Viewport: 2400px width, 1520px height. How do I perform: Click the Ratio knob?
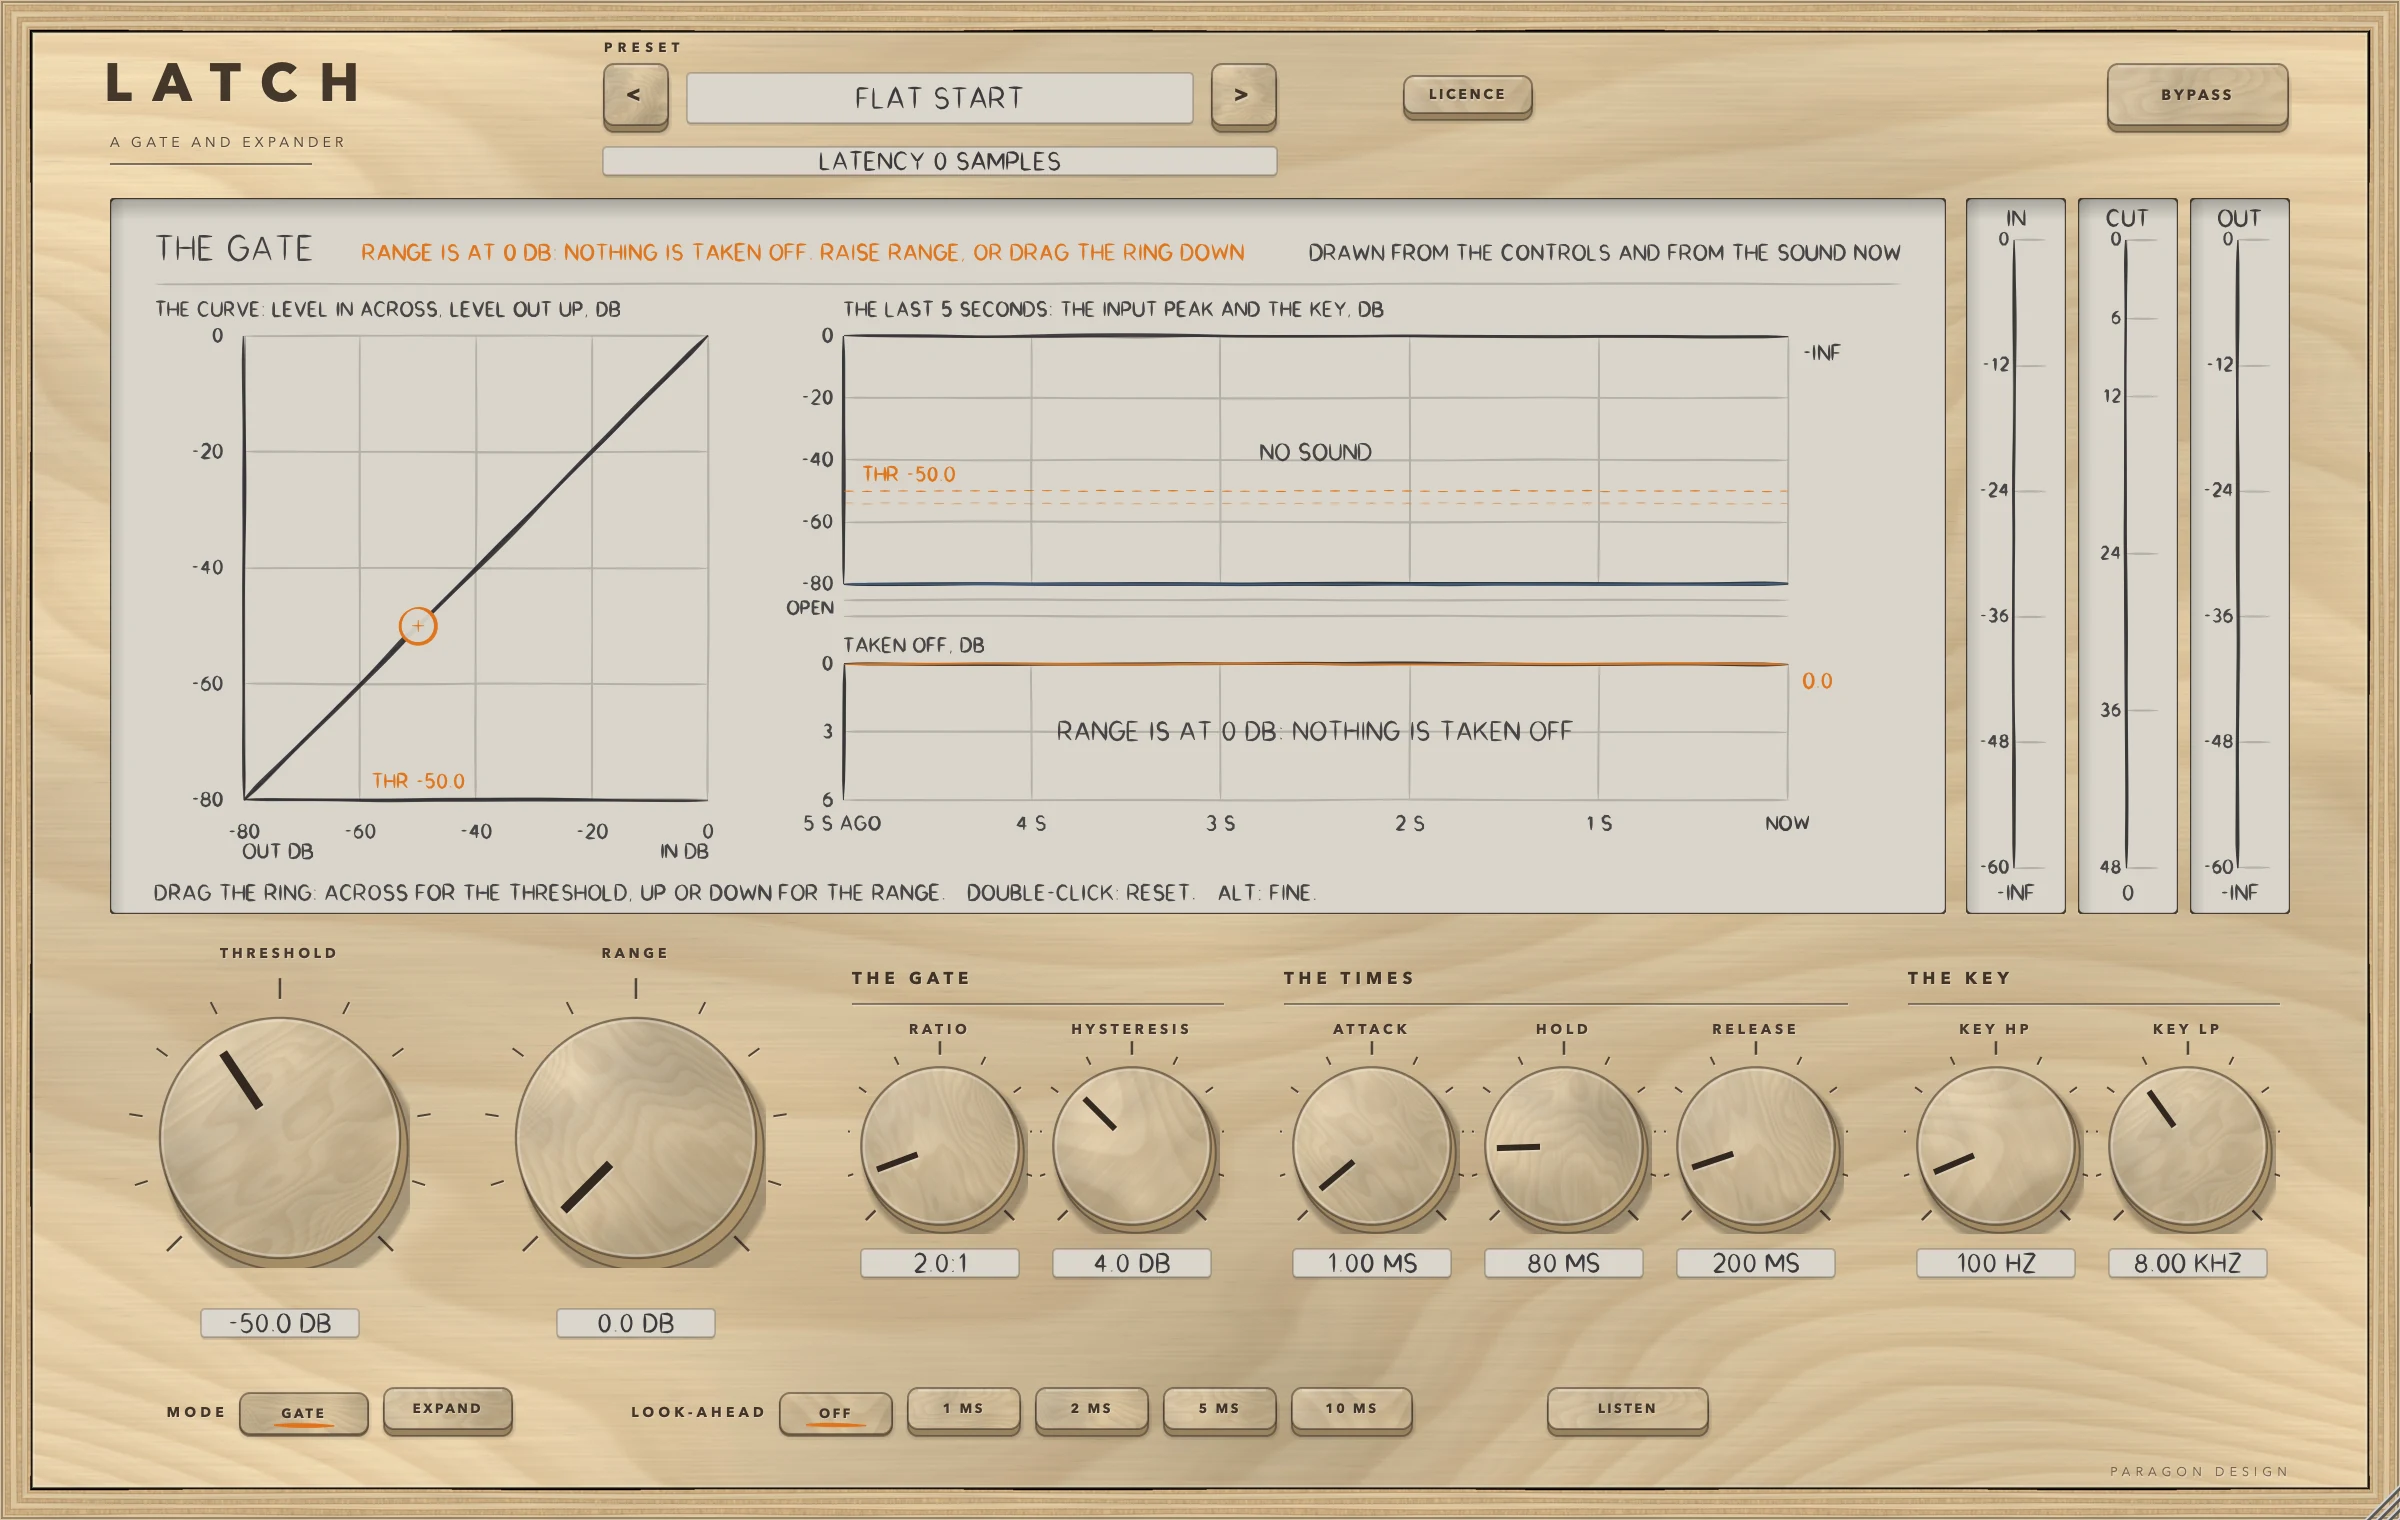940,1146
